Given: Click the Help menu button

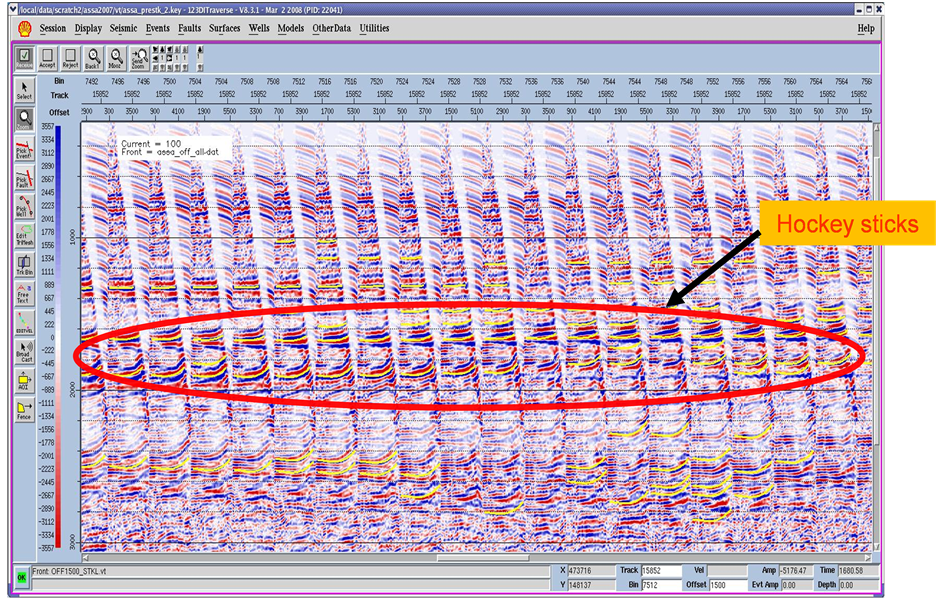Looking at the screenshot, I should (x=866, y=28).
